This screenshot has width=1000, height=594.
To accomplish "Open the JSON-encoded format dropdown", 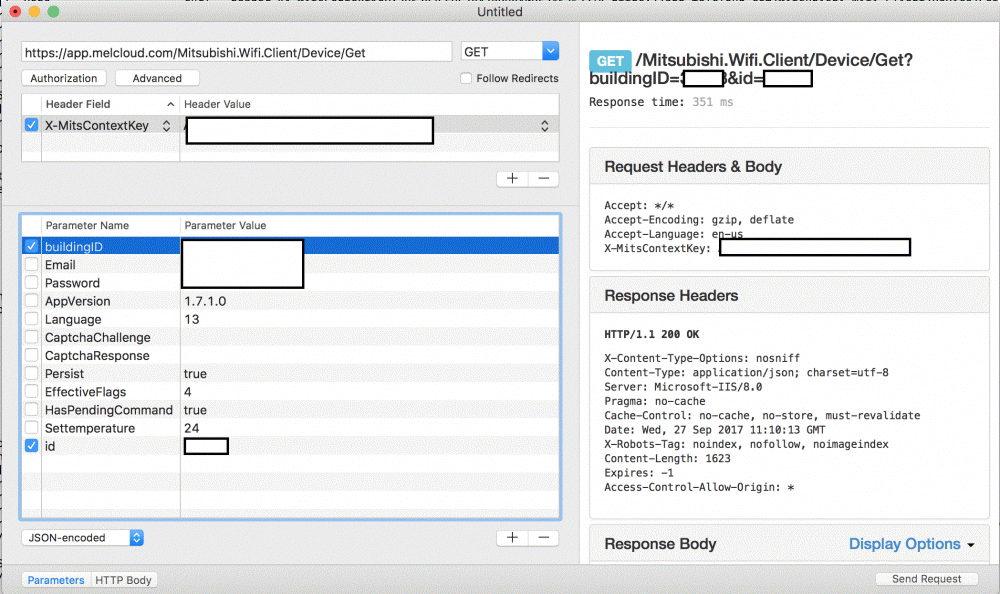I will [82, 538].
